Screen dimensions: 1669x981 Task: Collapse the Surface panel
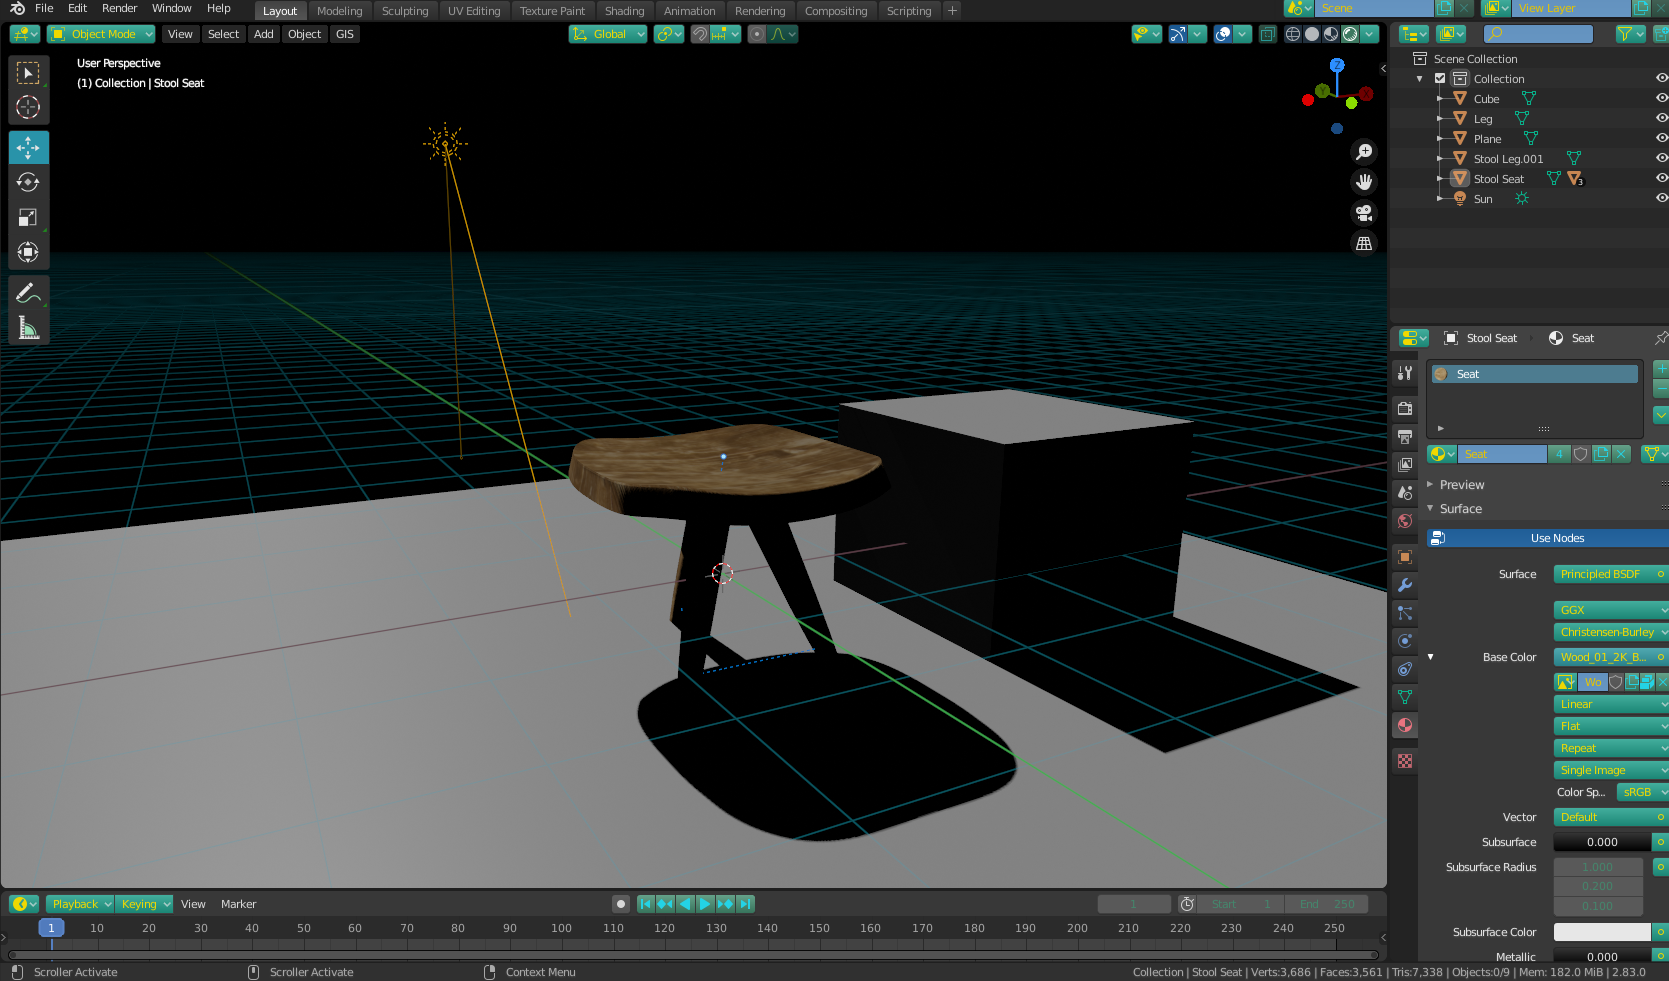[x=1461, y=509]
